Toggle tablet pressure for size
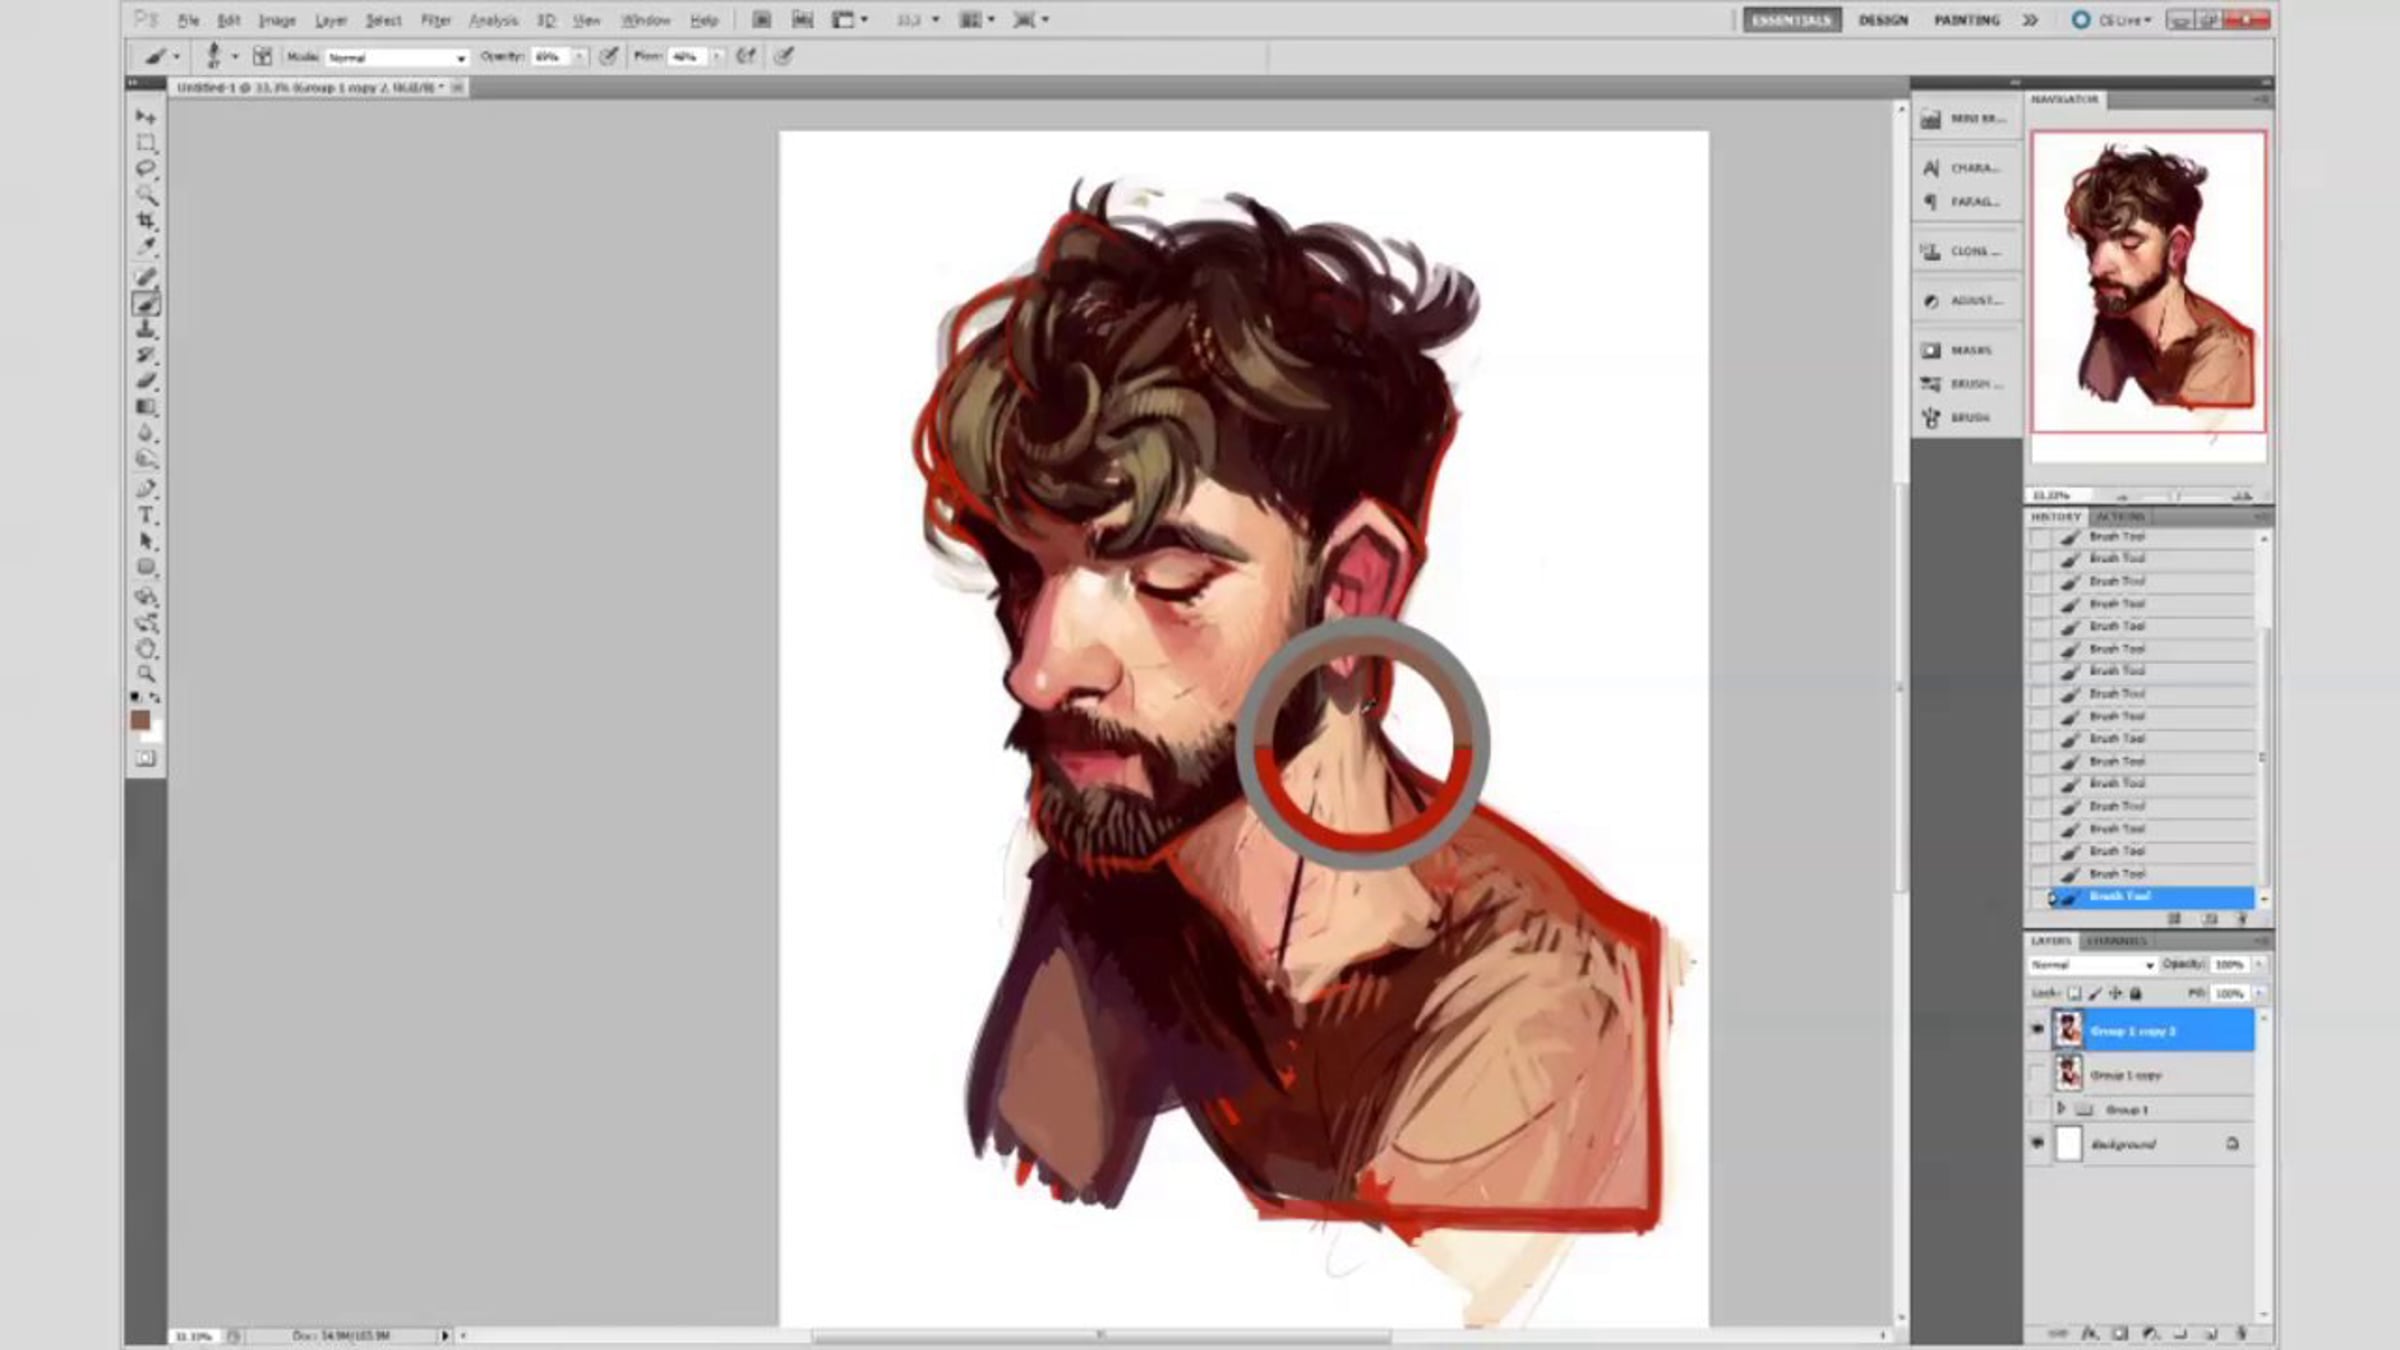 pyautogui.click(x=784, y=56)
